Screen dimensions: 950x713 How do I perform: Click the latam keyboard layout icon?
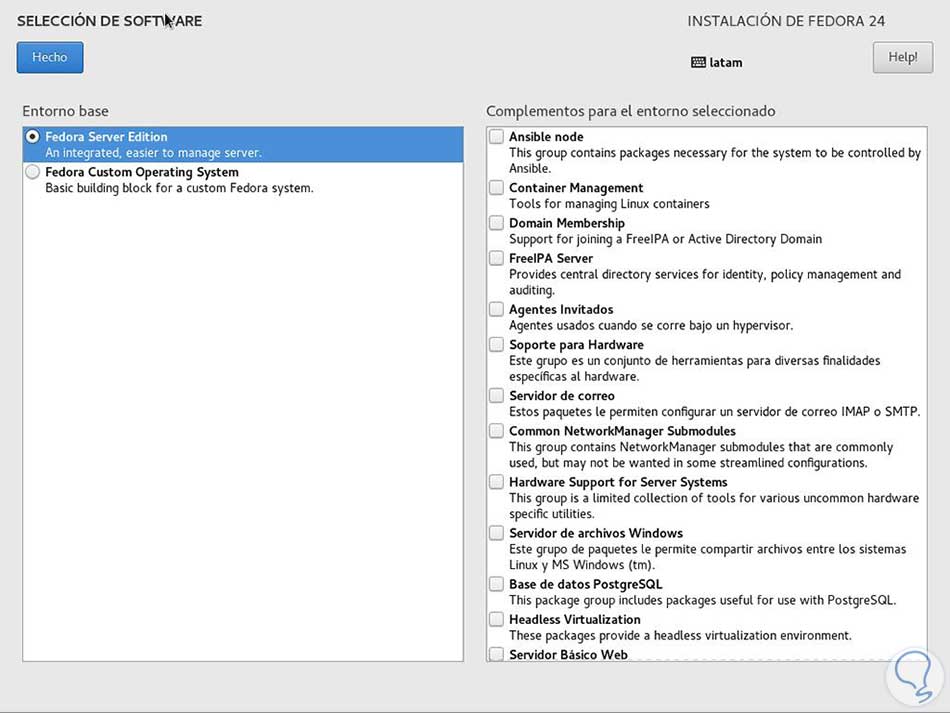point(698,62)
